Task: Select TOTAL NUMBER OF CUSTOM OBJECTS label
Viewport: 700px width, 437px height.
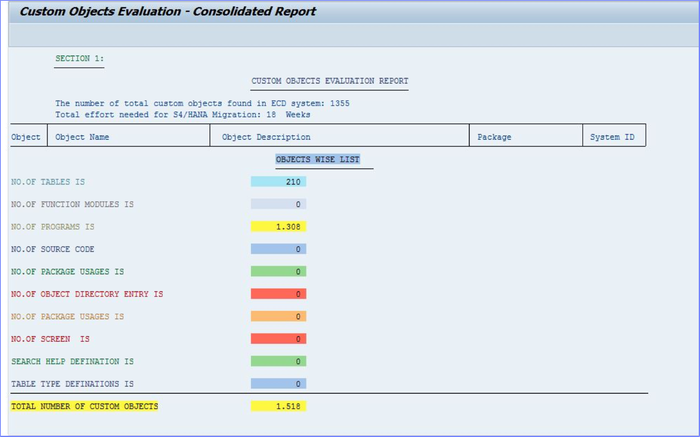Action: coord(84,406)
